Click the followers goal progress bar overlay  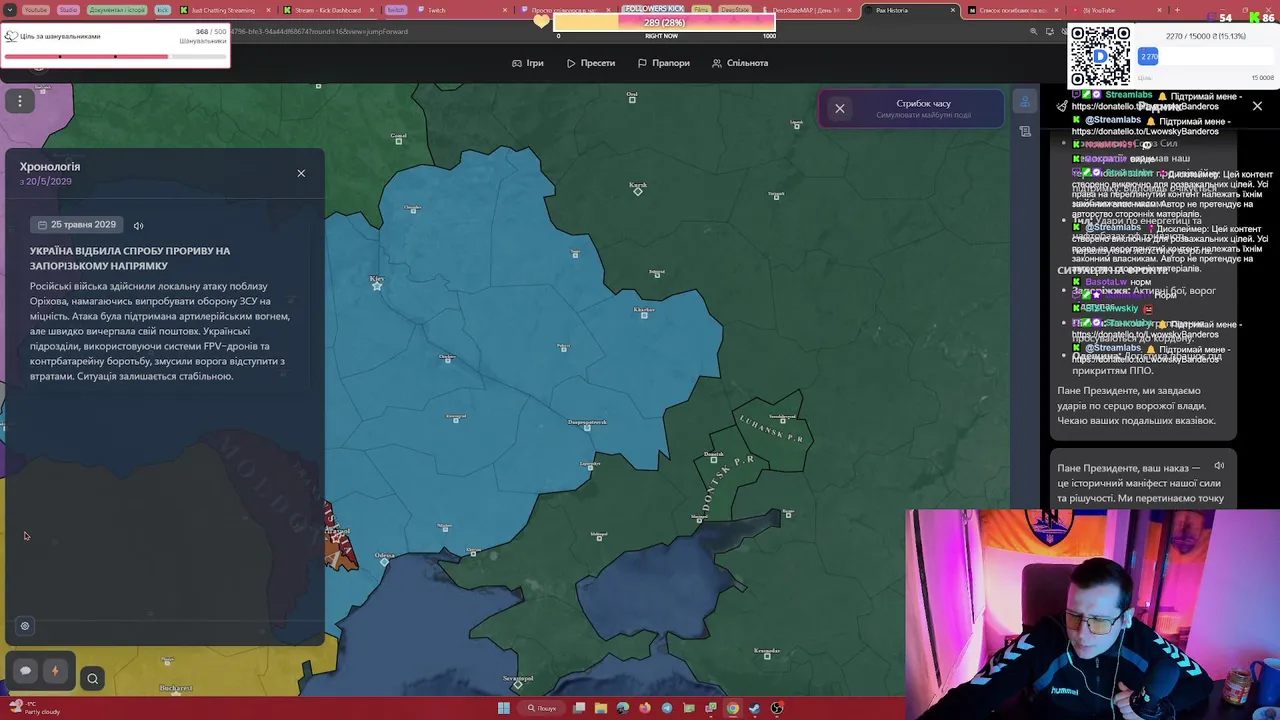pos(663,22)
